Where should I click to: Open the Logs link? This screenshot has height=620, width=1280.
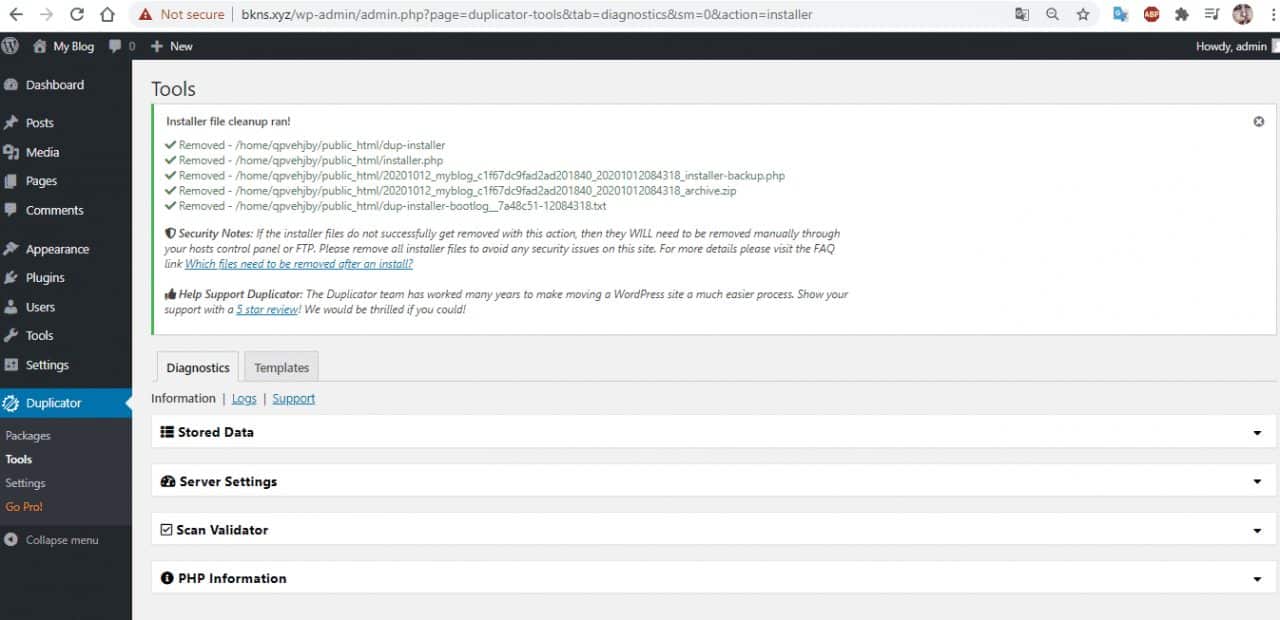244,398
